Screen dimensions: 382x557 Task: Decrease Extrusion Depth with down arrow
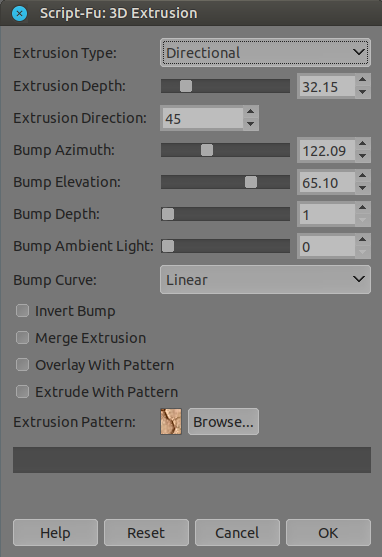pyautogui.click(x=362, y=92)
